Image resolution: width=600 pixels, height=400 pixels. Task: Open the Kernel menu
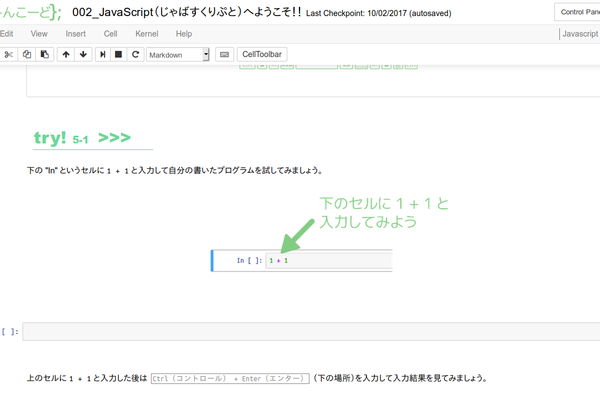pyautogui.click(x=147, y=34)
